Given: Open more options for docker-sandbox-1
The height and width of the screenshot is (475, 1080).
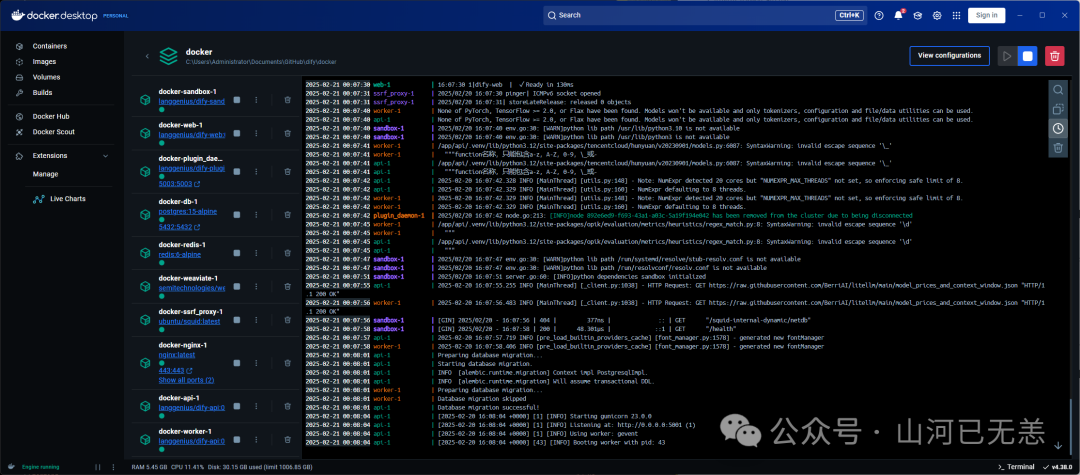Looking at the screenshot, I should pyautogui.click(x=256, y=100).
